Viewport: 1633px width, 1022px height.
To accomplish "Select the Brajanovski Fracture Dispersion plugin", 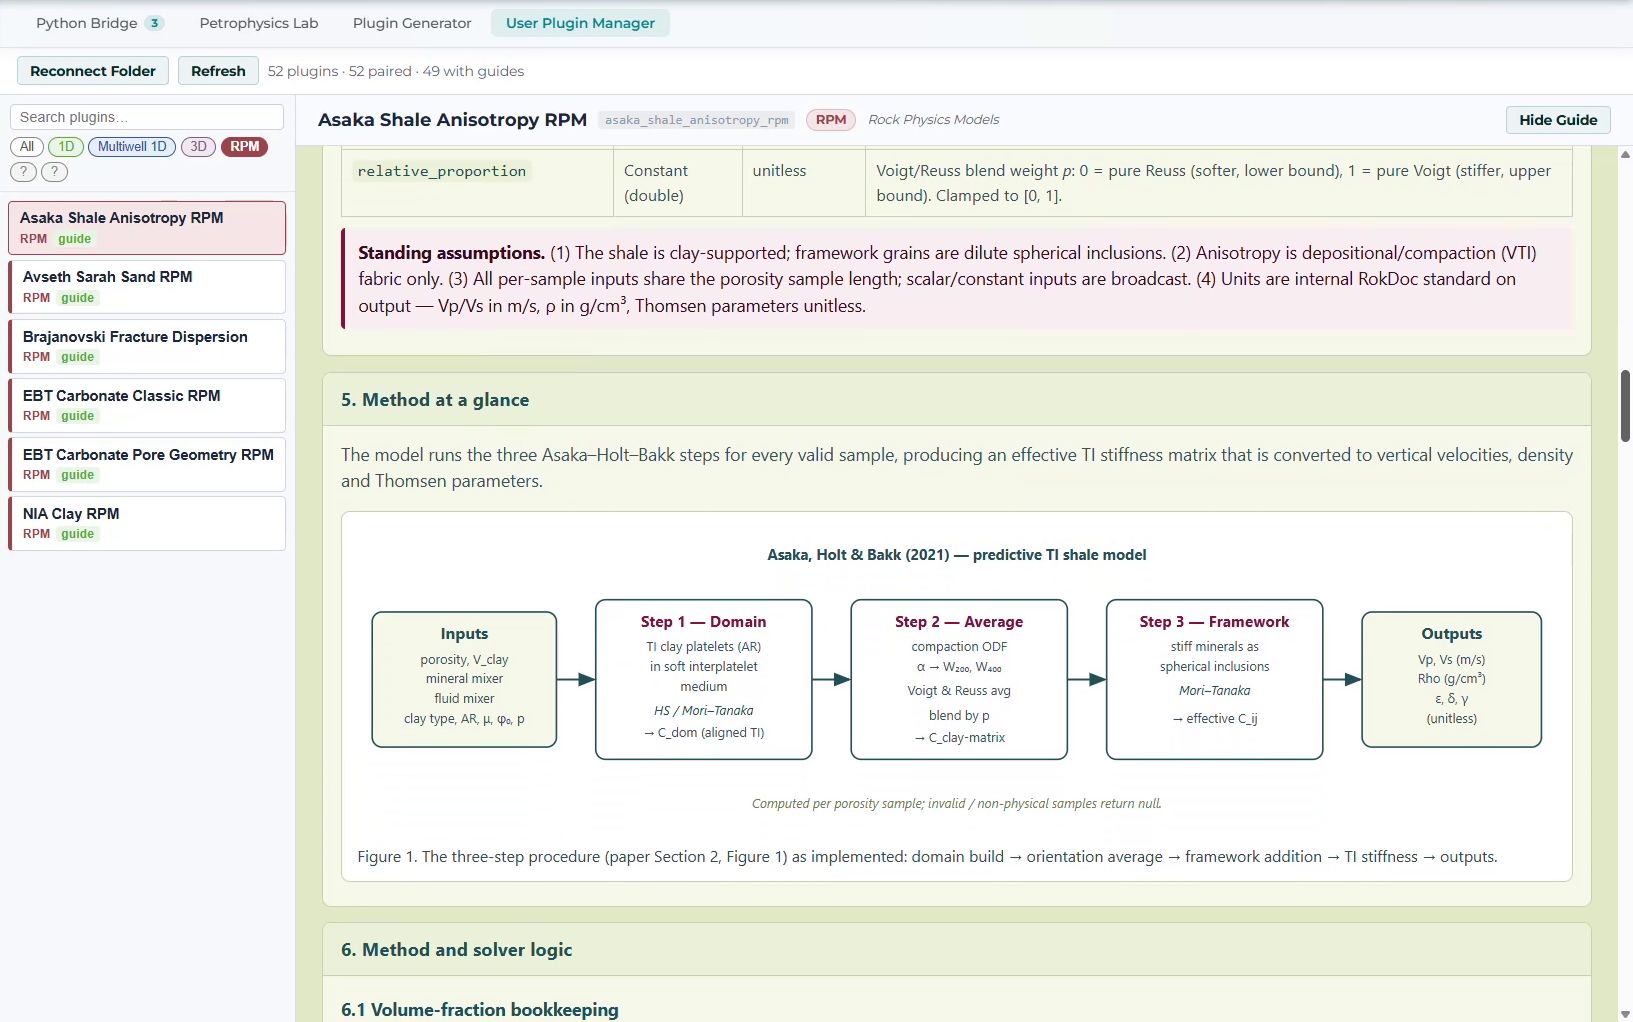I will [x=147, y=346].
